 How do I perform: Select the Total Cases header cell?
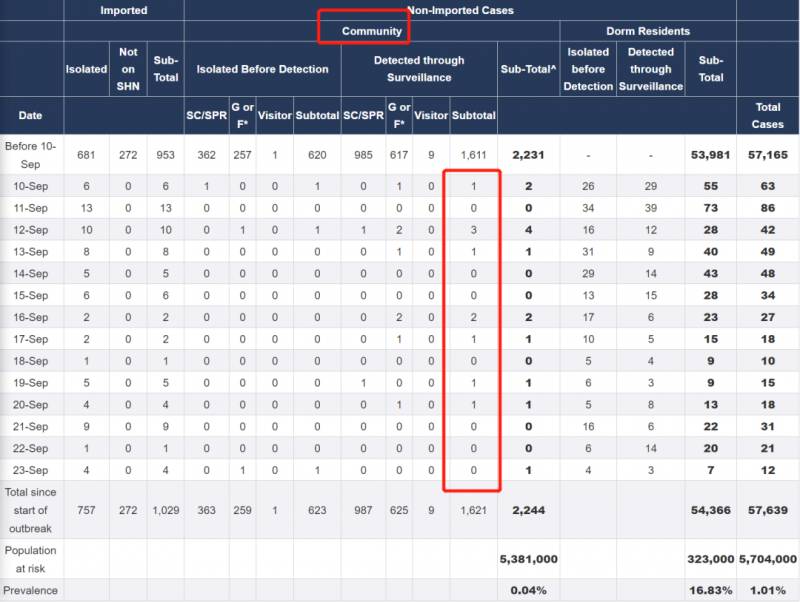(768, 115)
